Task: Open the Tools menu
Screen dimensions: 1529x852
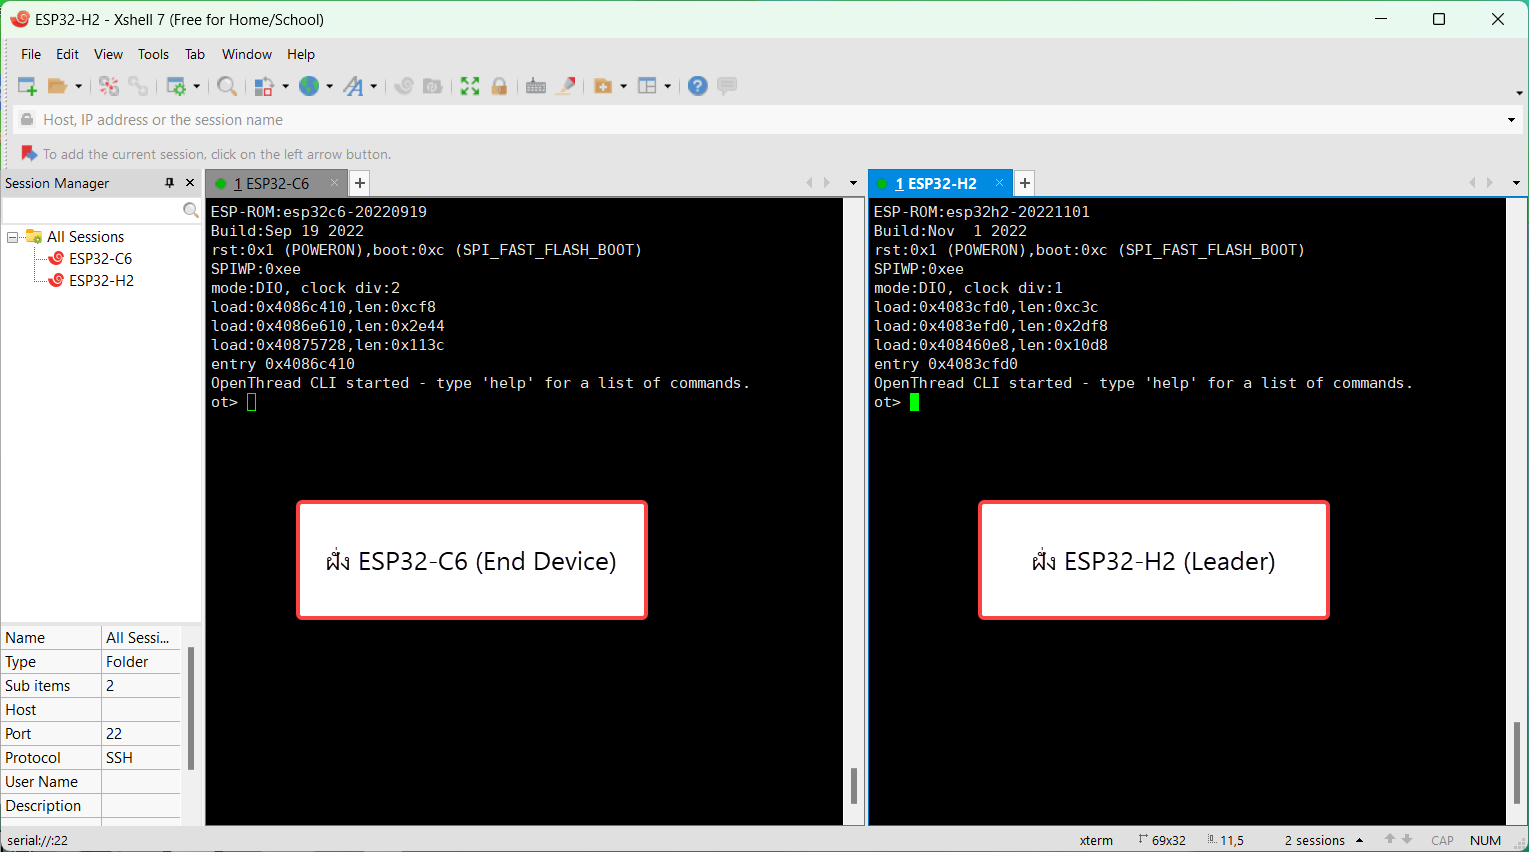Action: 153,54
